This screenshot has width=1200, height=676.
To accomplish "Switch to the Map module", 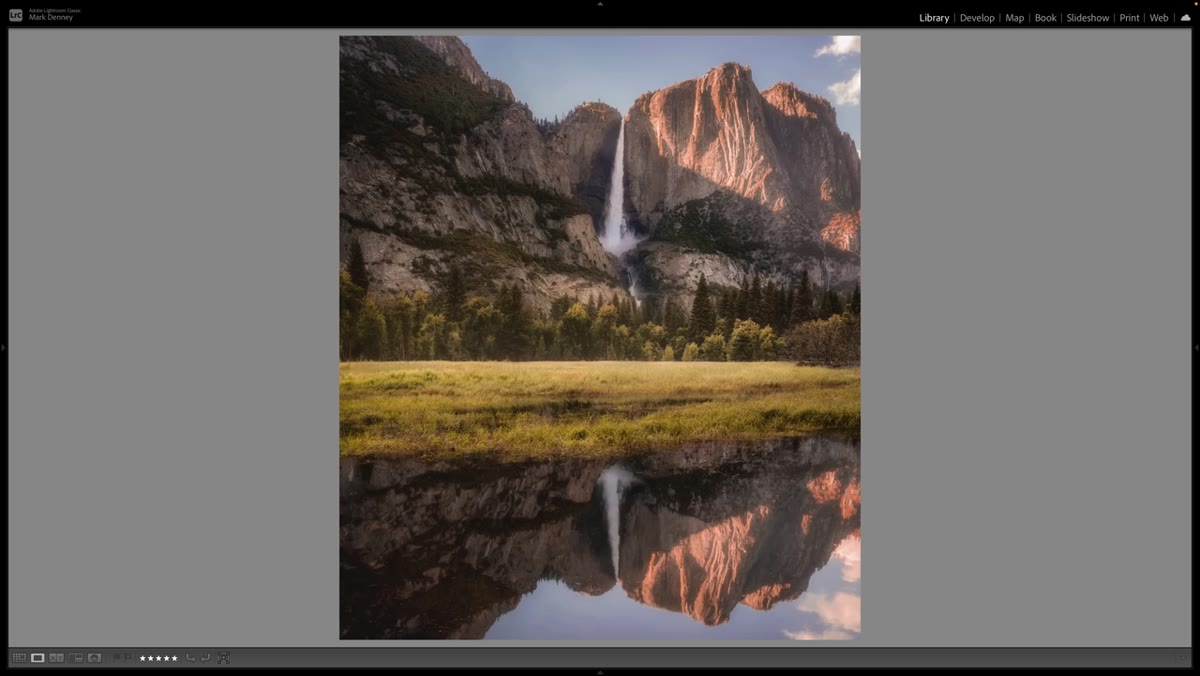I will (x=1014, y=18).
